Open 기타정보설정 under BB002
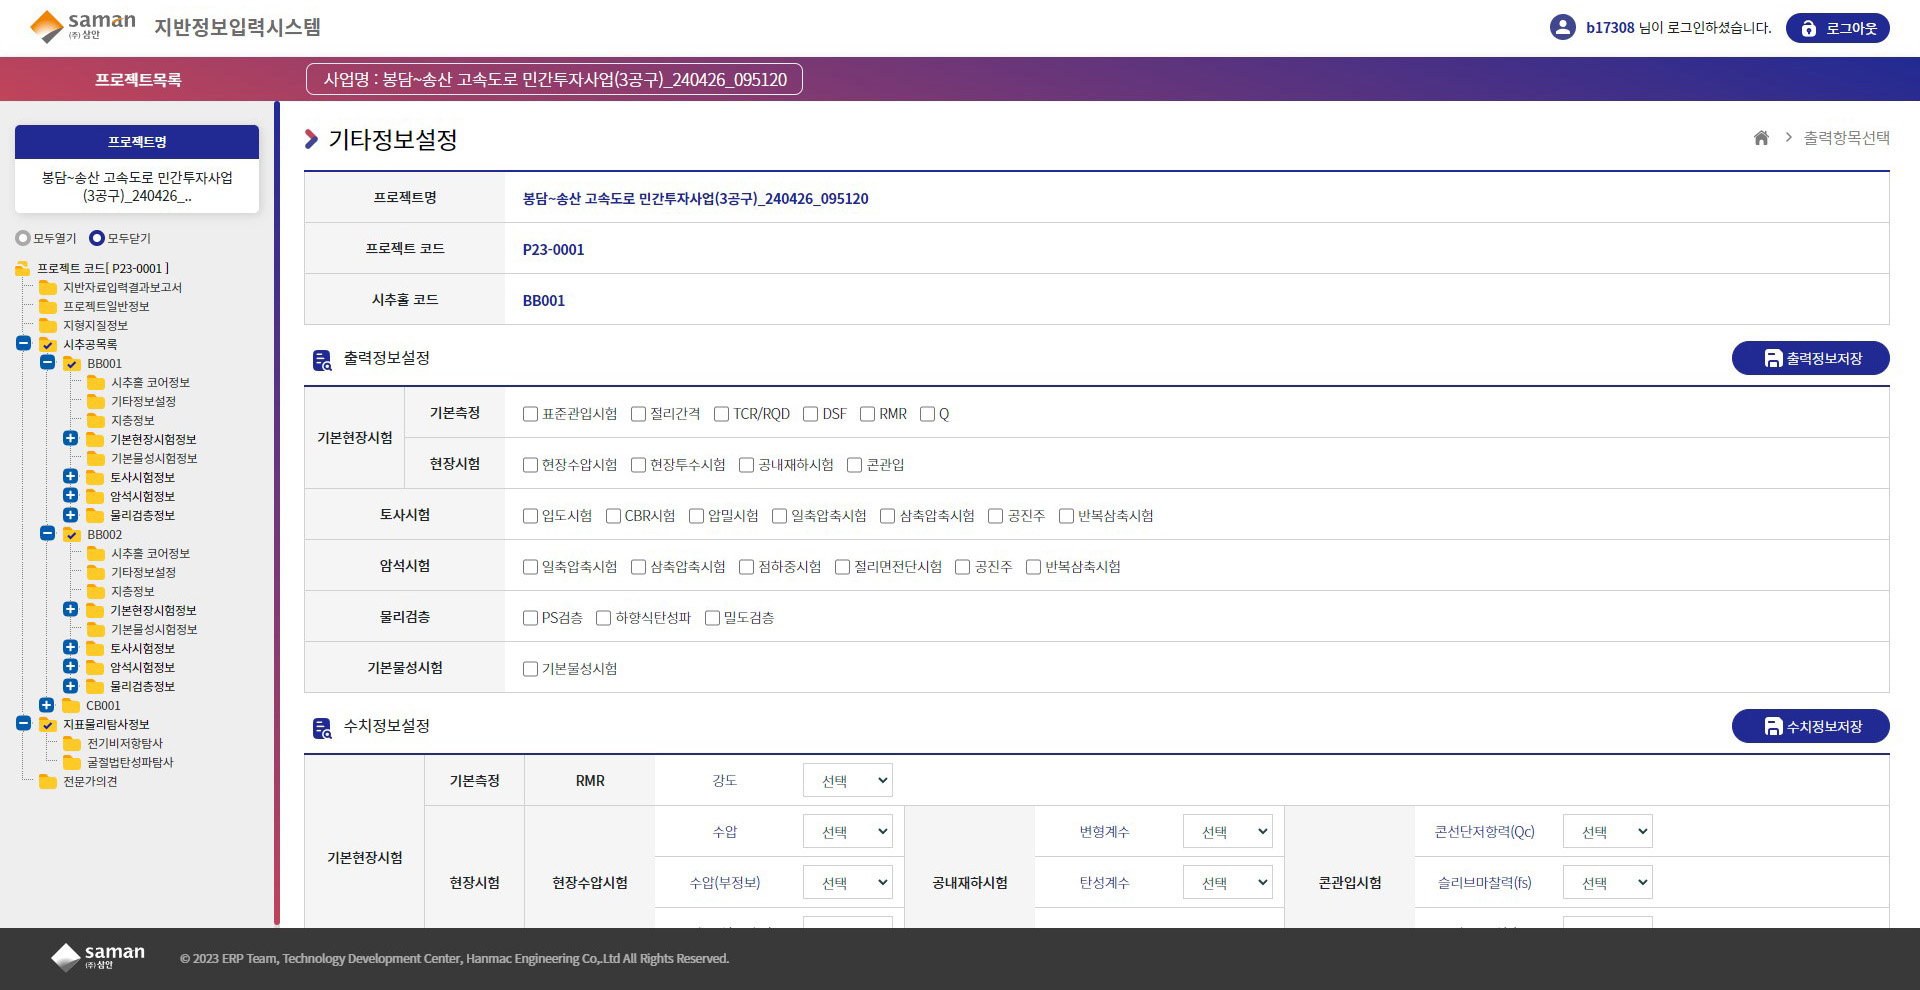 [x=143, y=573]
